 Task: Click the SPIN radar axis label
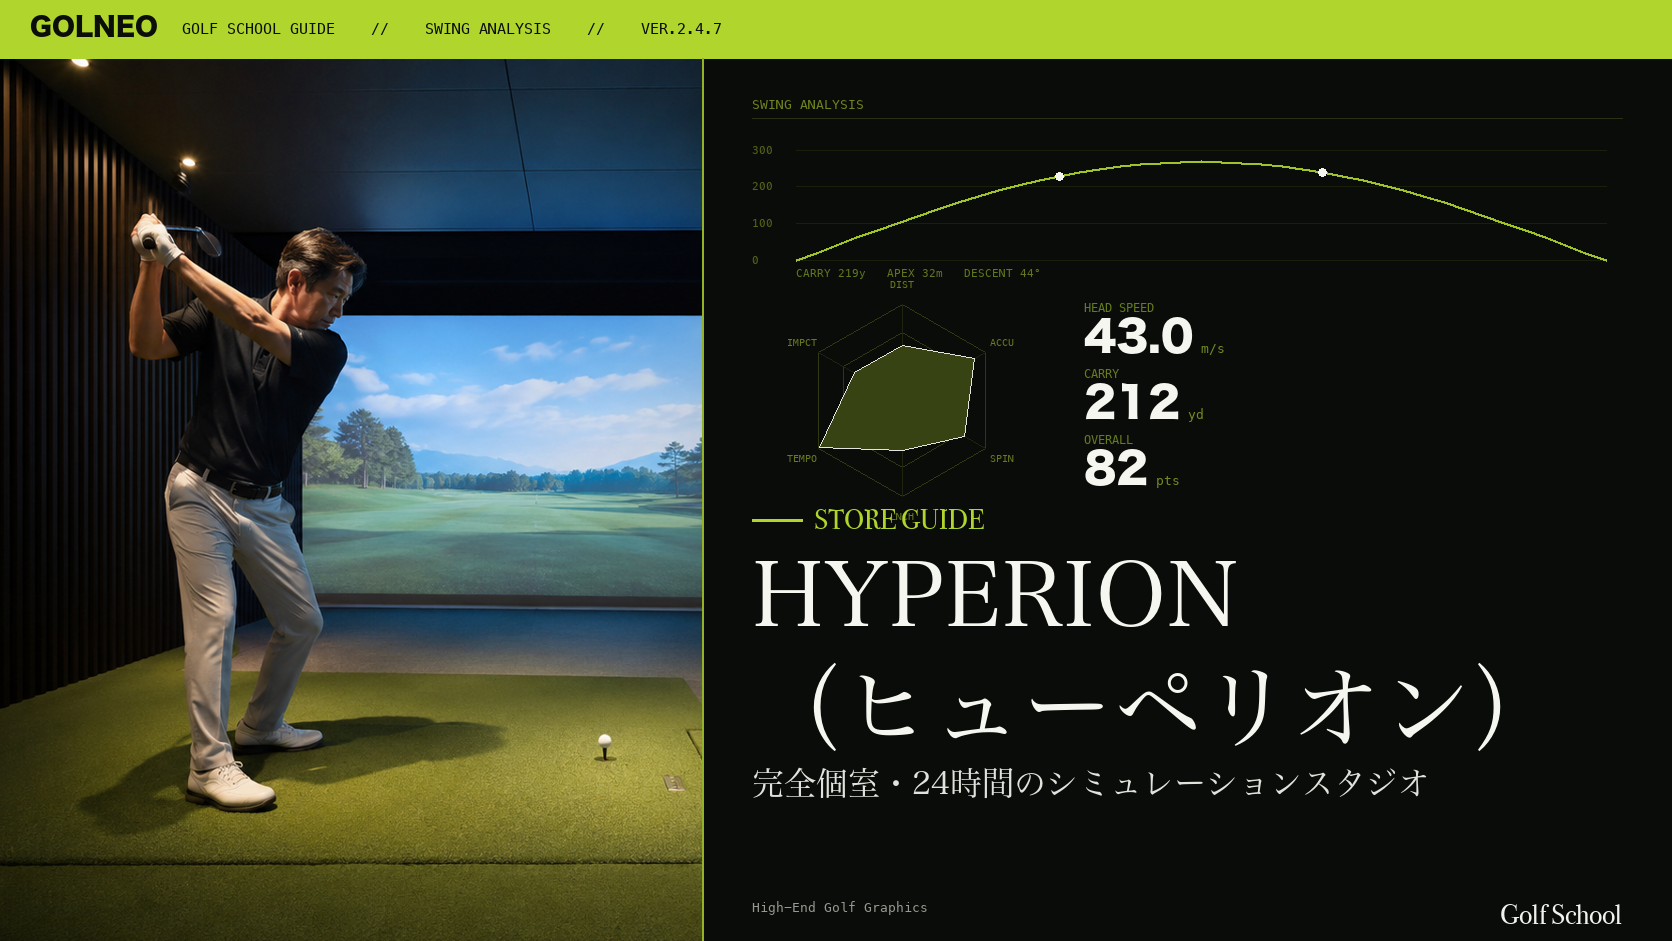tap(1002, 459)
